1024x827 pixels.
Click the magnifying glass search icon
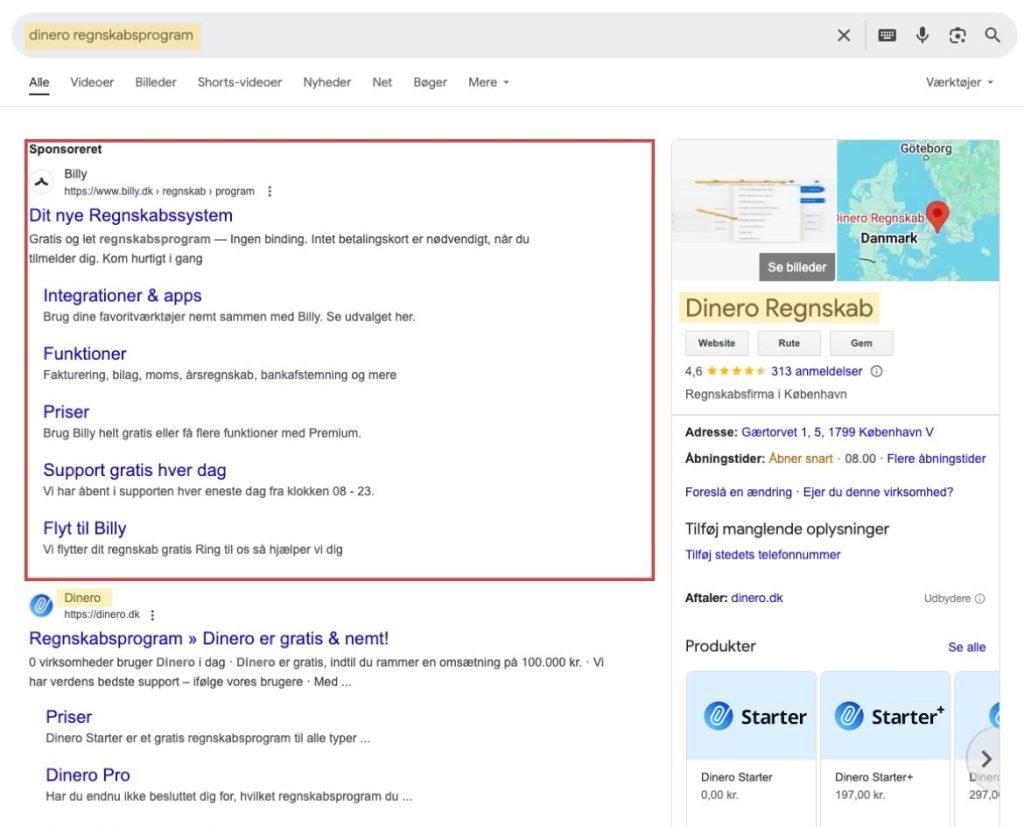pyautogui.click(x=993, y=35)
